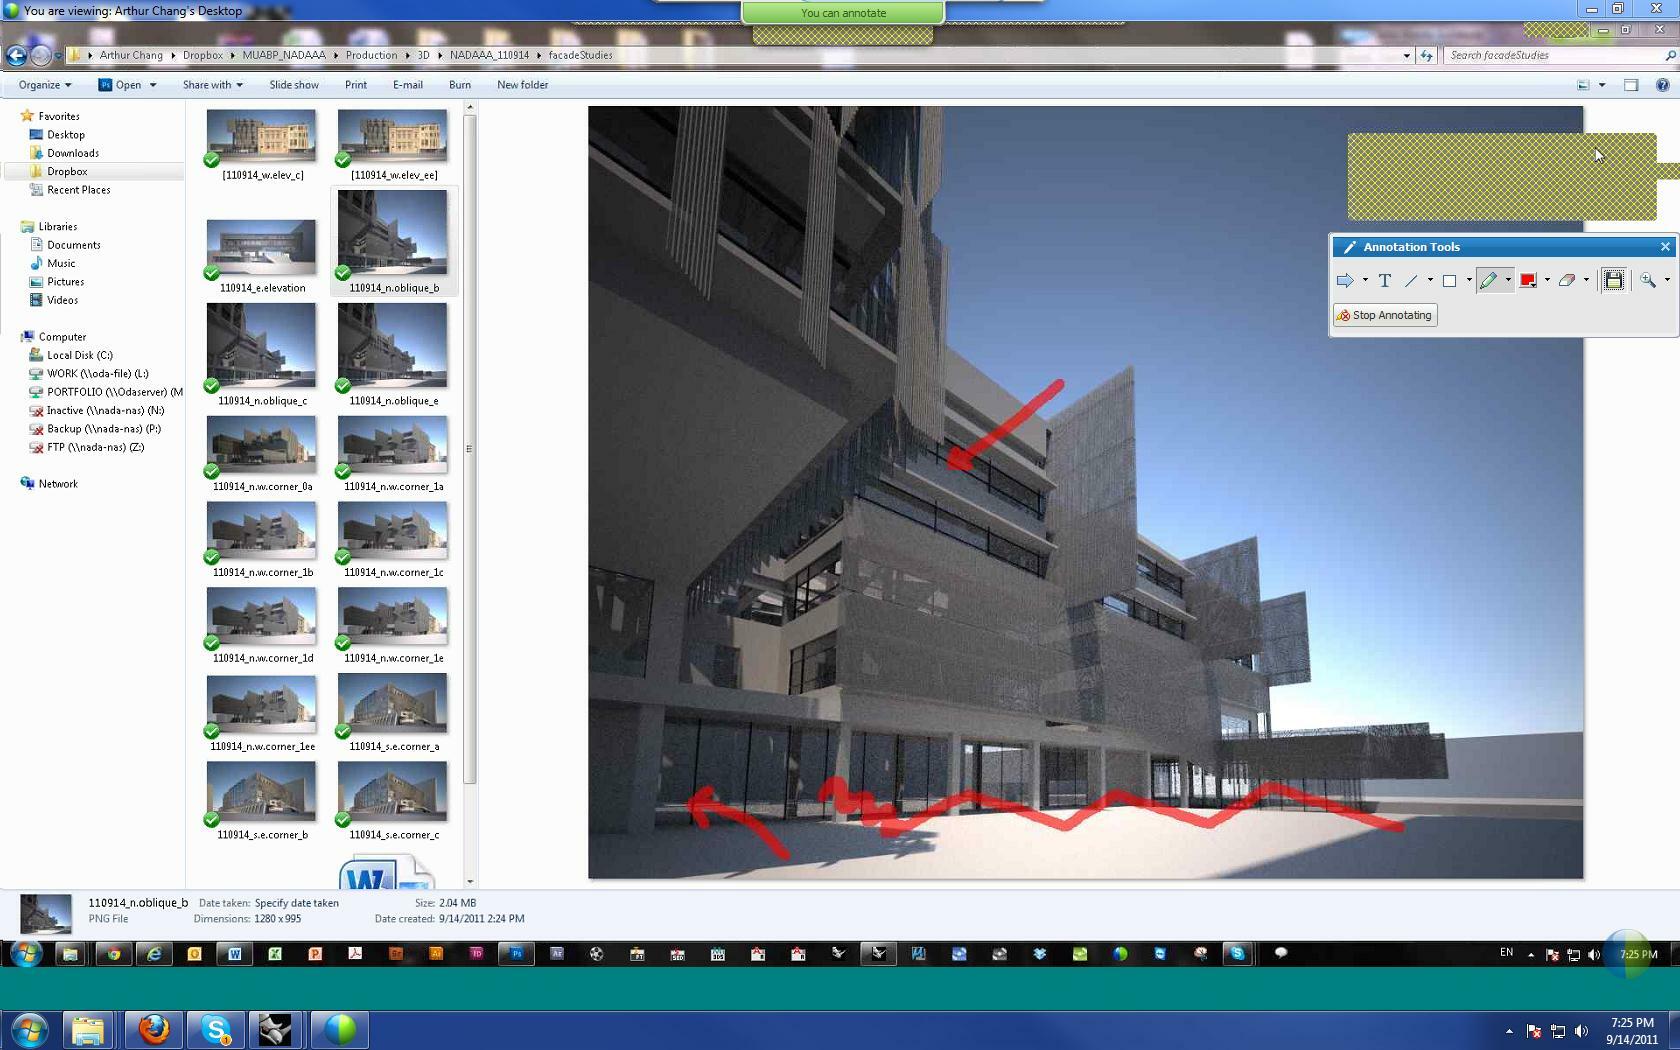The height and width of the screenshot is (1050, 1680).
Task: Select the rectangle shape tool
Action: 1449,281
